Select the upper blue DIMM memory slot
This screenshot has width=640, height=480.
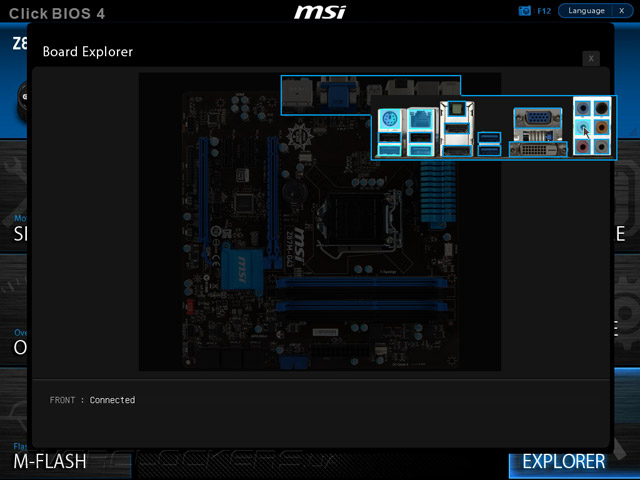coord(361,282)
